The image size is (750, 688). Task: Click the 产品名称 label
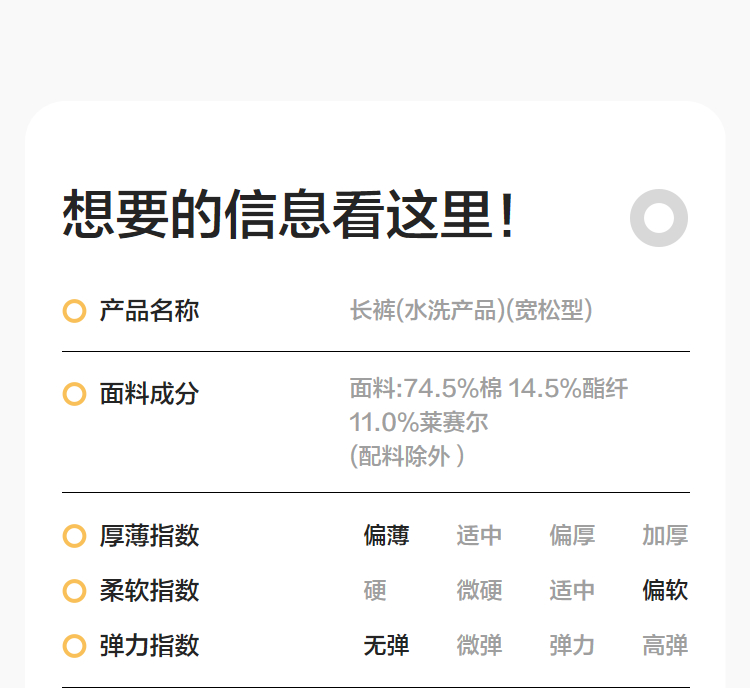click(x=149, y=311)
